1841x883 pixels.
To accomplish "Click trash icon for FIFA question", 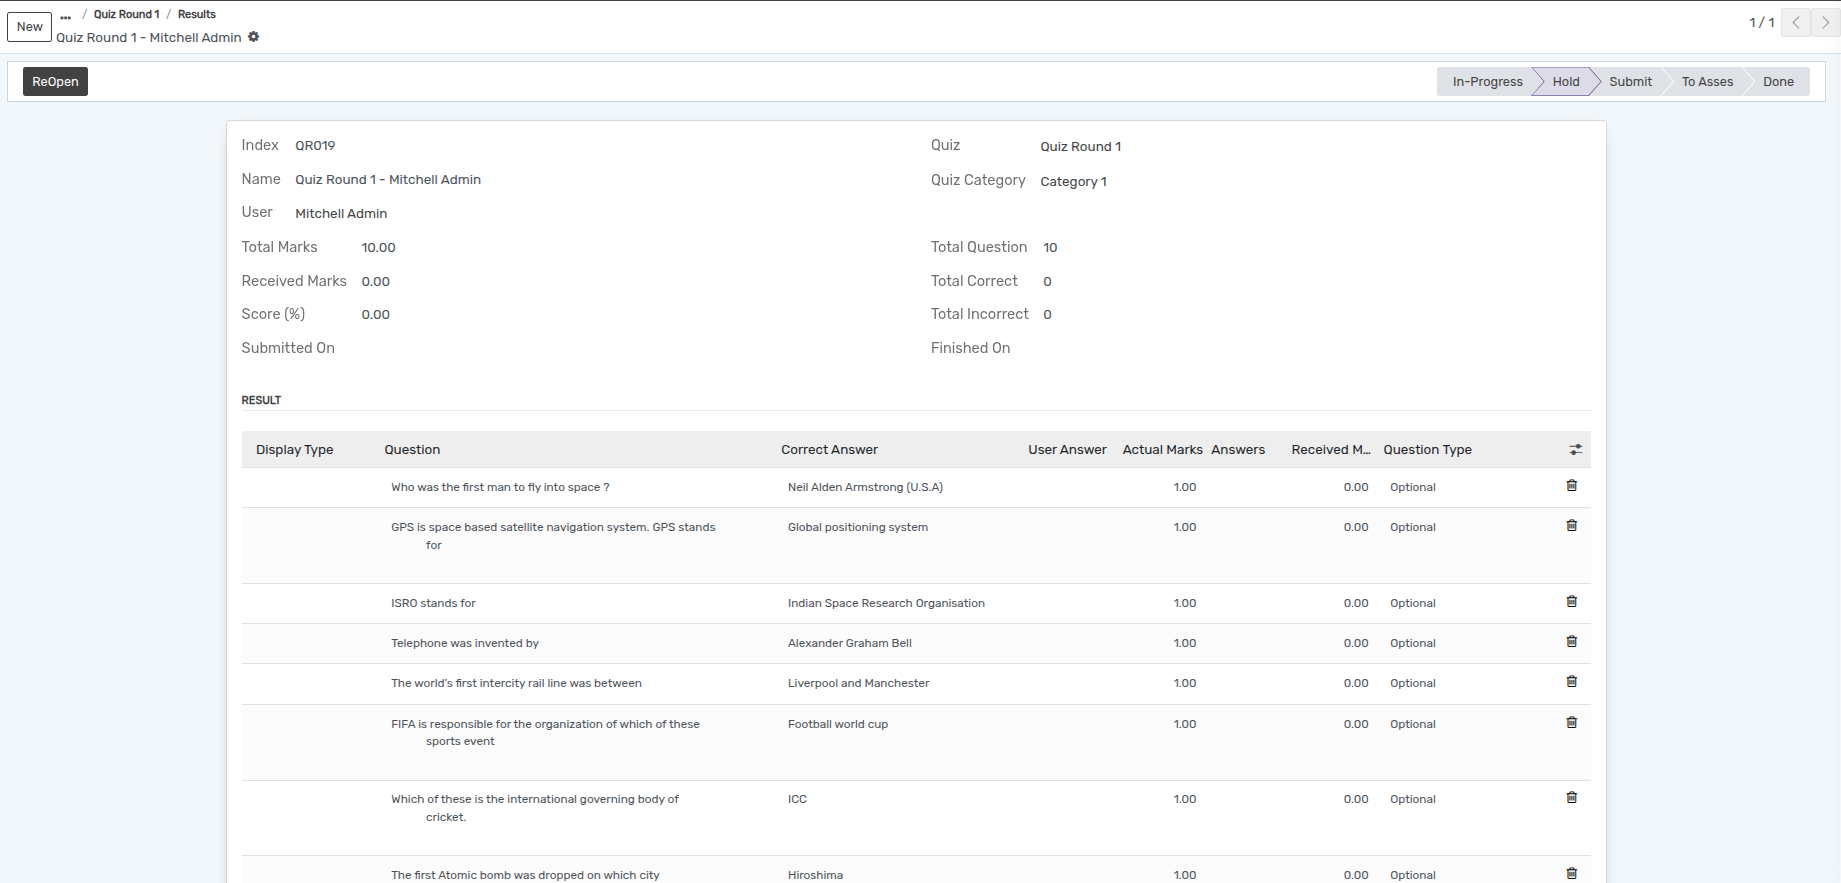I will (x=1571, y=723).
